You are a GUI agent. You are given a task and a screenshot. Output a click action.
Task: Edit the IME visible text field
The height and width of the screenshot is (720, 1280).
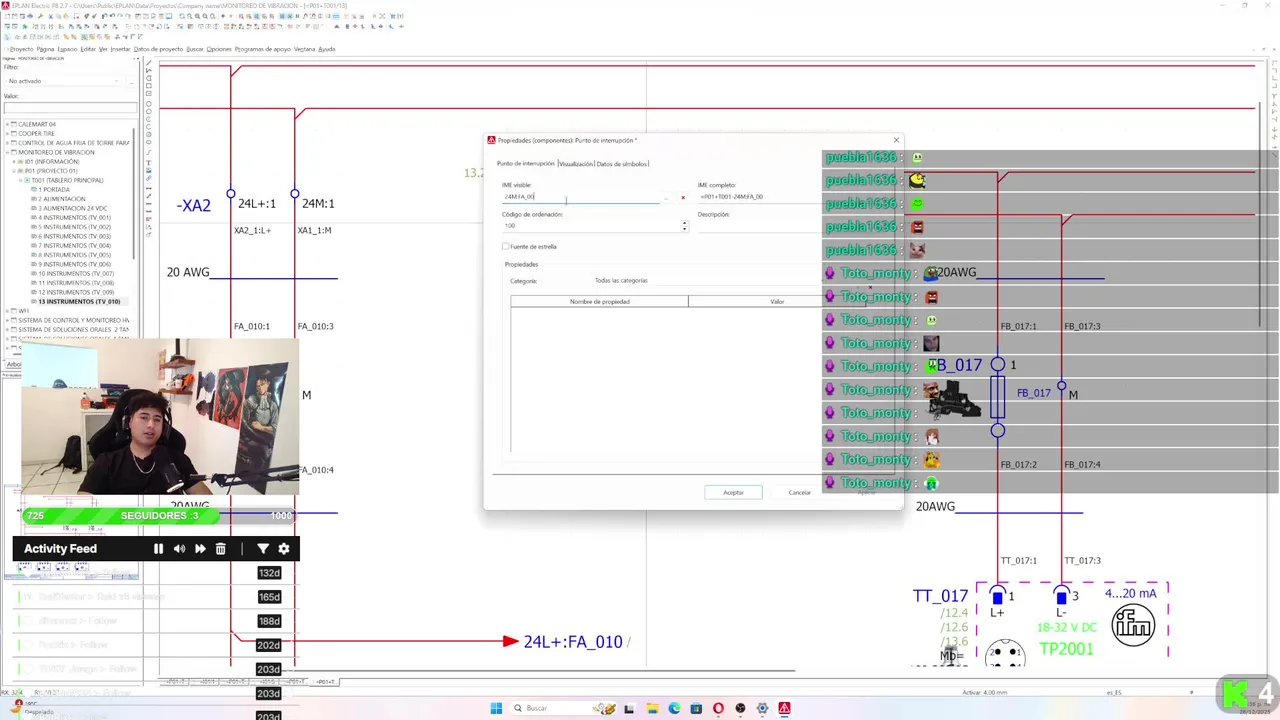[x=580, y=197]
